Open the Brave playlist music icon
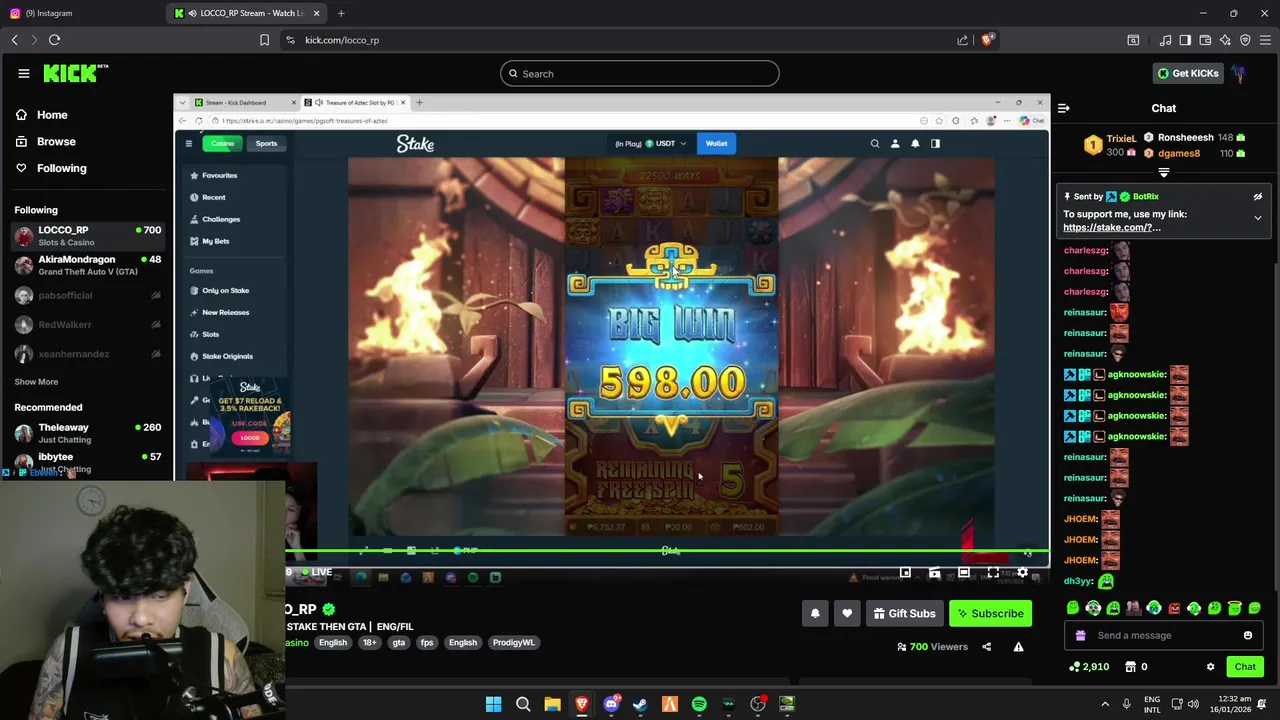 [x=1165, y=40]
